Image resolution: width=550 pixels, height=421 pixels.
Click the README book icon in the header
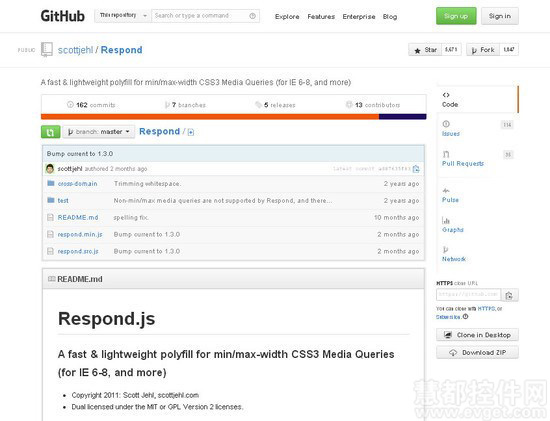coord(52,279)
